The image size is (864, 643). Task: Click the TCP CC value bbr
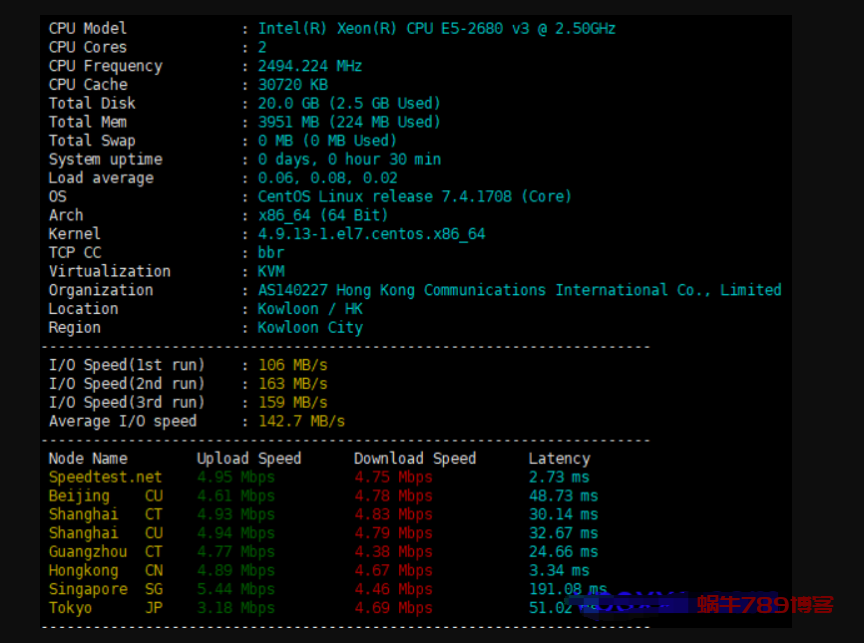coord(271,252)
